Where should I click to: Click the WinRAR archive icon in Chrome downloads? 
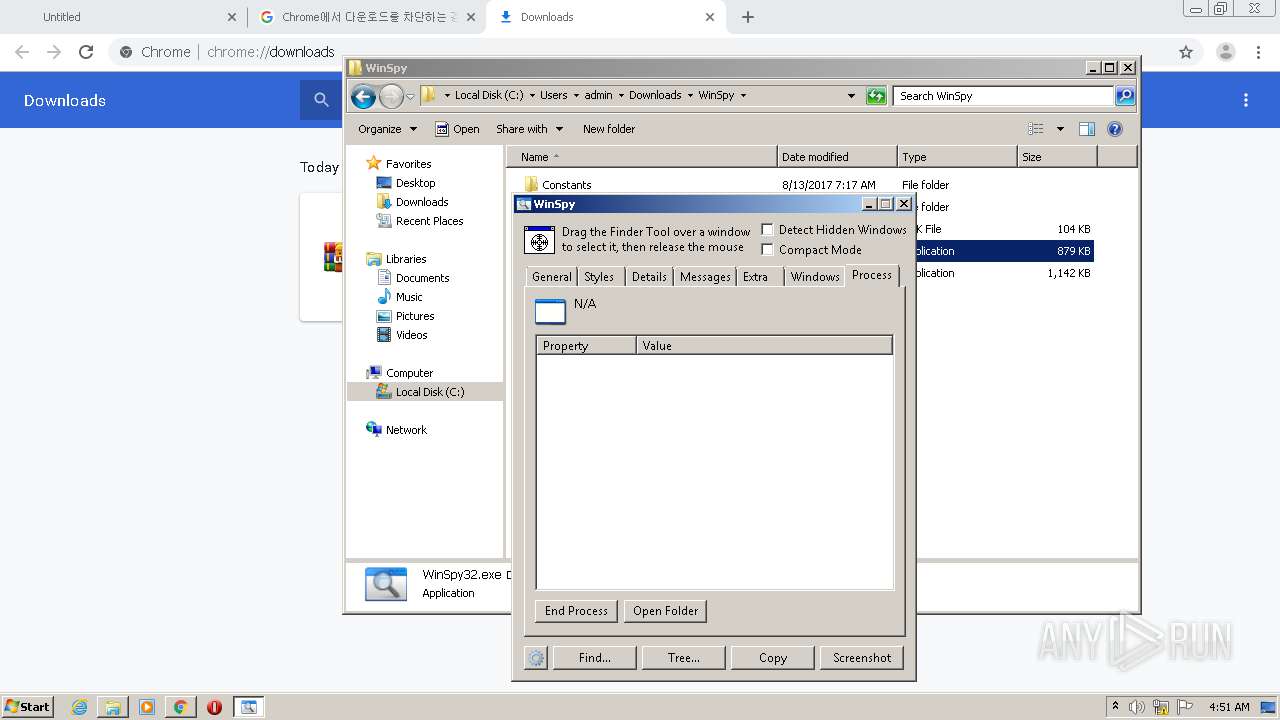[333, 257]
